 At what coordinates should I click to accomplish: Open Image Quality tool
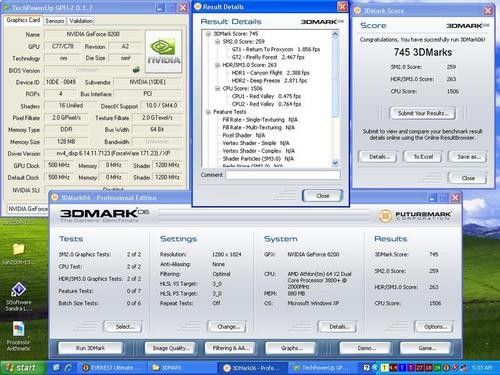[x=171, y=348]
